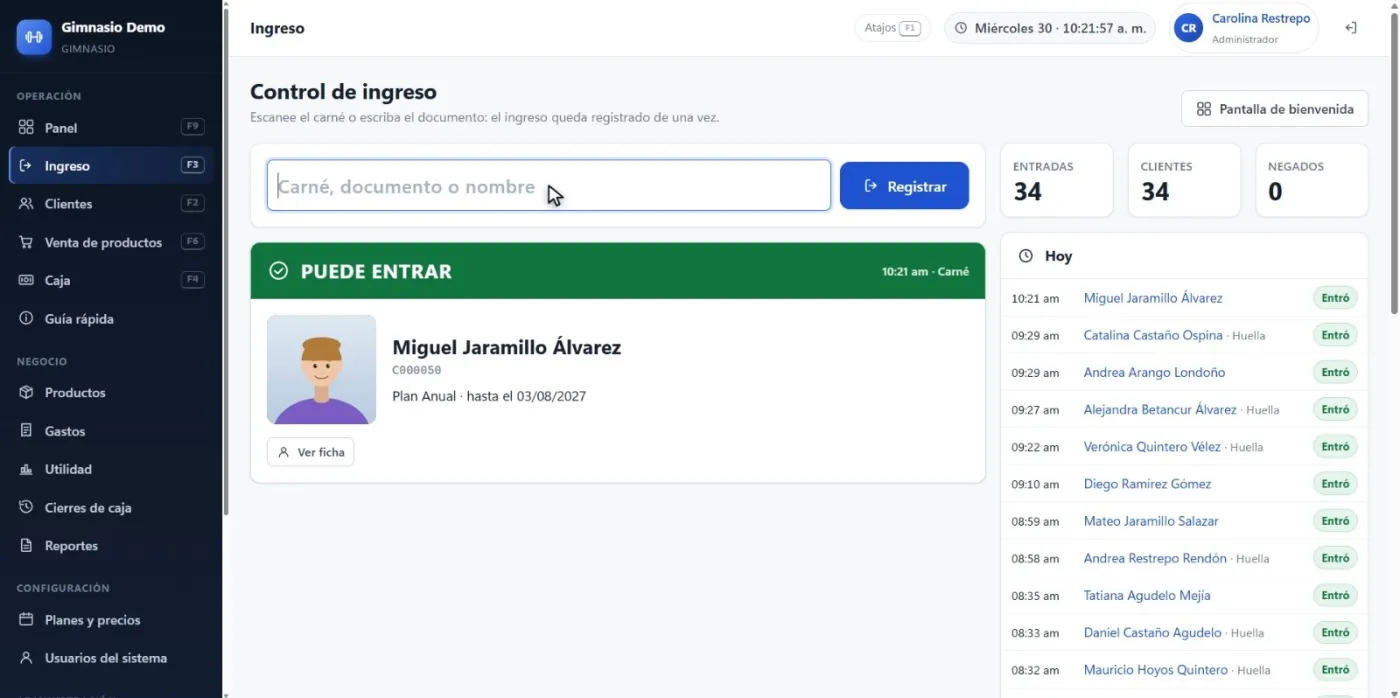Open Pantalla de bienvenida
The image size is (1400, 698).
point(1274,109)
